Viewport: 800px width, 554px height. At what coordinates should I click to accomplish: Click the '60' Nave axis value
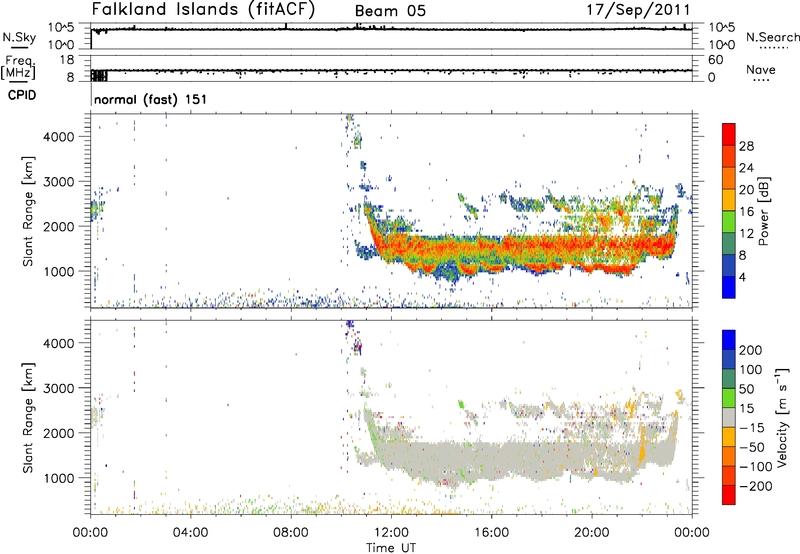pyautogui.click(x=715, y=60)
